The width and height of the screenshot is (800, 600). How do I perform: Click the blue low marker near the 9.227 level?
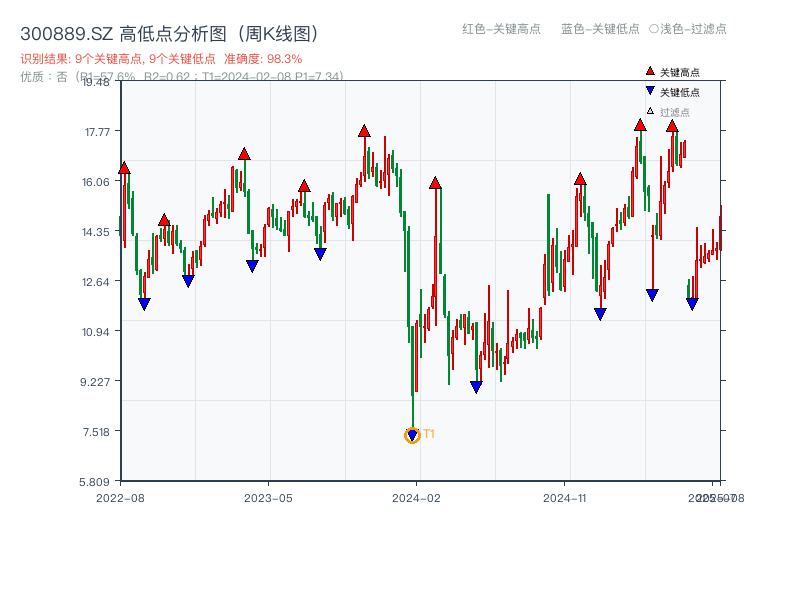click(476, 387)
